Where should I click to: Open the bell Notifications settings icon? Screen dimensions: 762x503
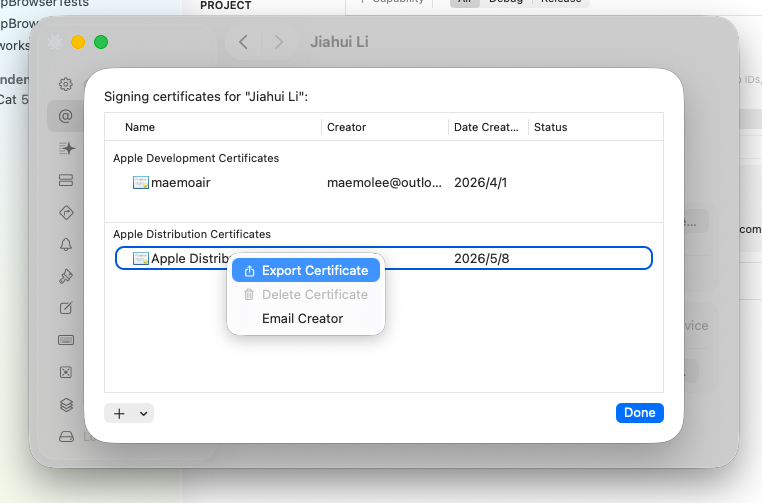coord(66,244)
